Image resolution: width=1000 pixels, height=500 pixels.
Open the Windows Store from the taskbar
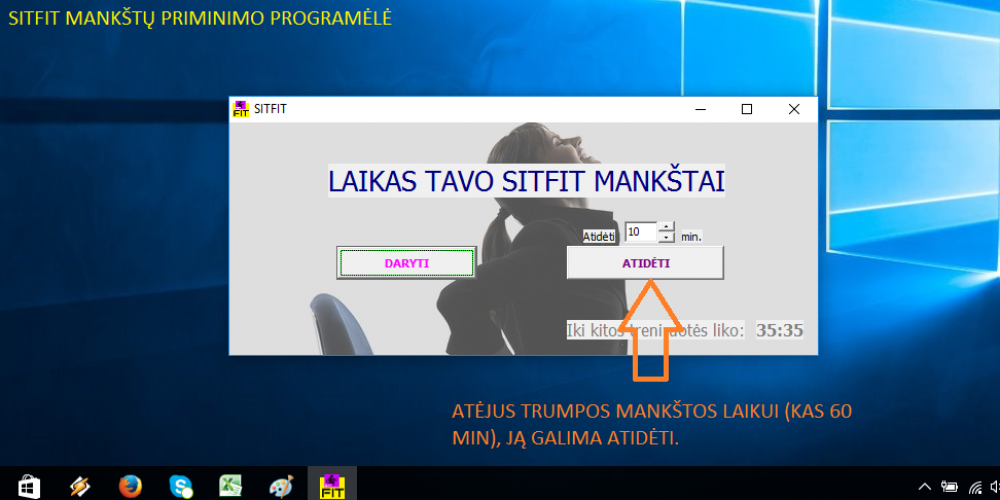[29, 487]
